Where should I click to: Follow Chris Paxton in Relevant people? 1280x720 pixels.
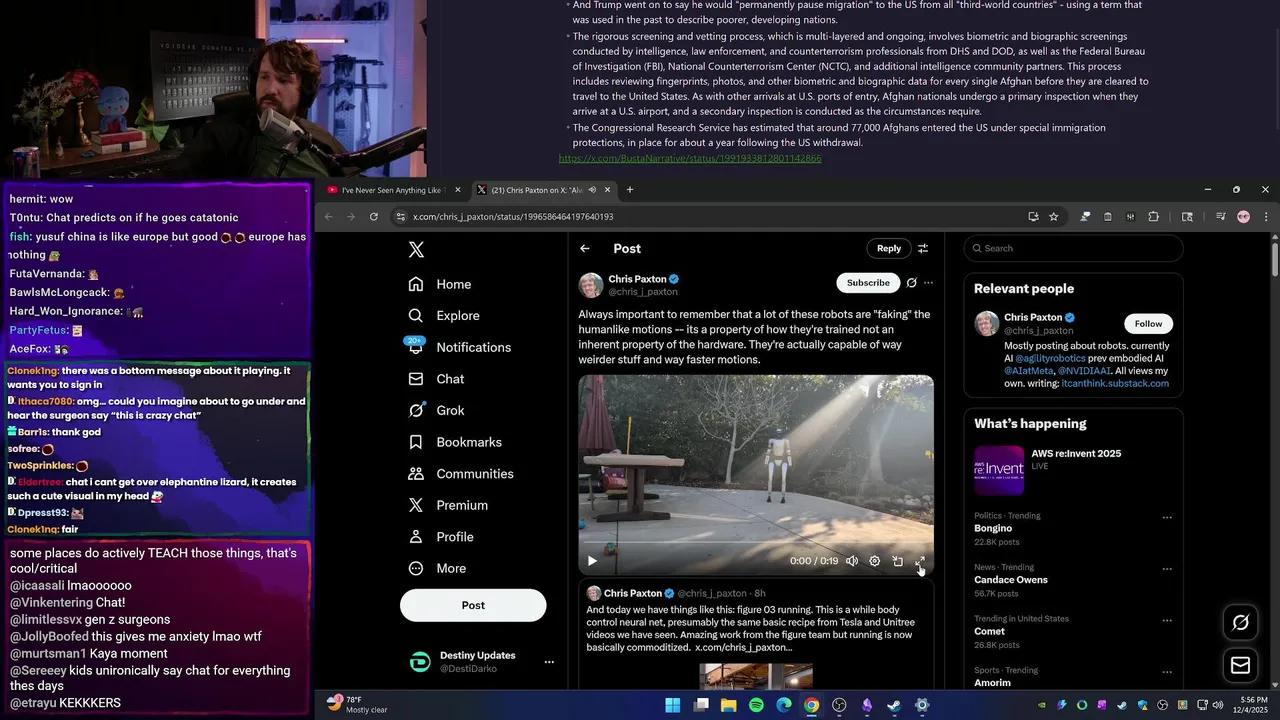click(1148, 324)
